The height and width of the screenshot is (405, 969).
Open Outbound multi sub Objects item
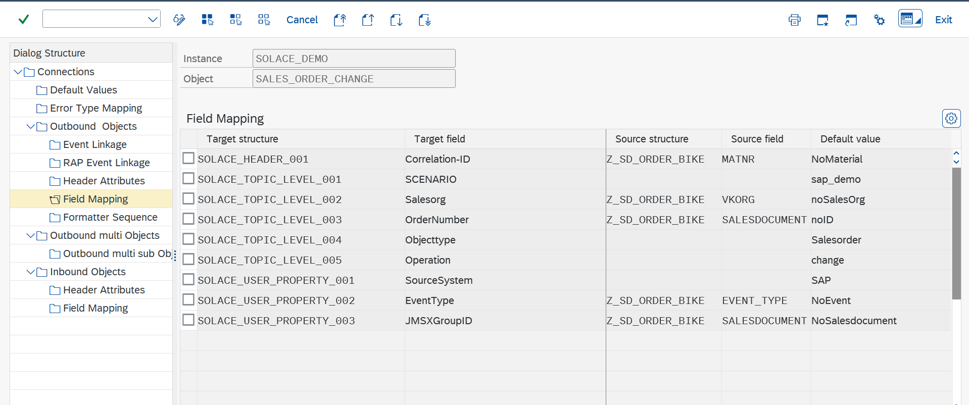pos(117,254)
